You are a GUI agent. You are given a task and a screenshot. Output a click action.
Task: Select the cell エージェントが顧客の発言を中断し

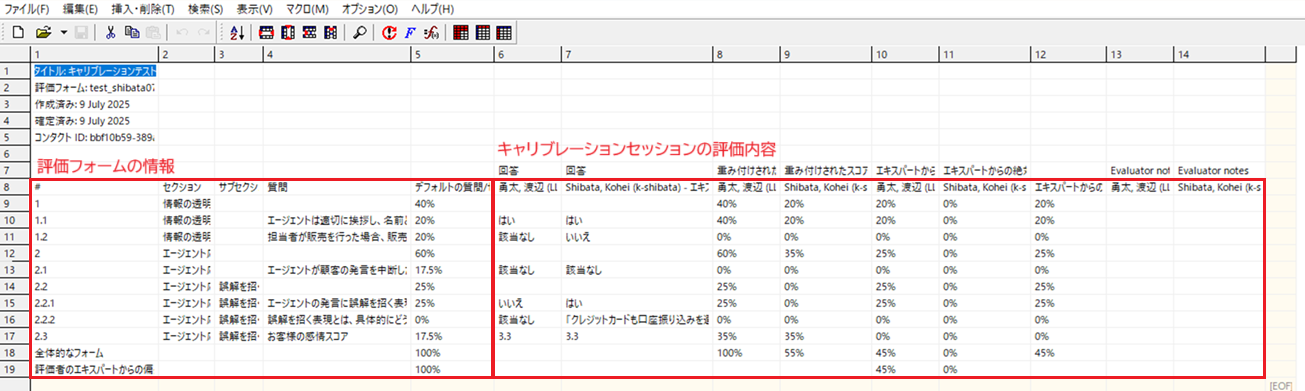coord(336,269)
